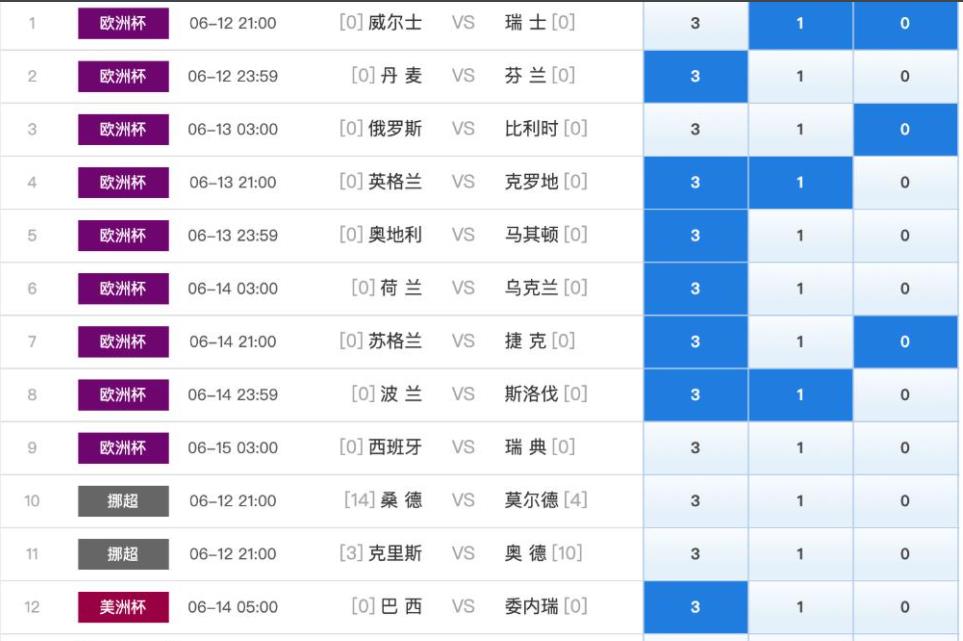Click the 美洲杯 league tag in row 12

pos(123,607)
